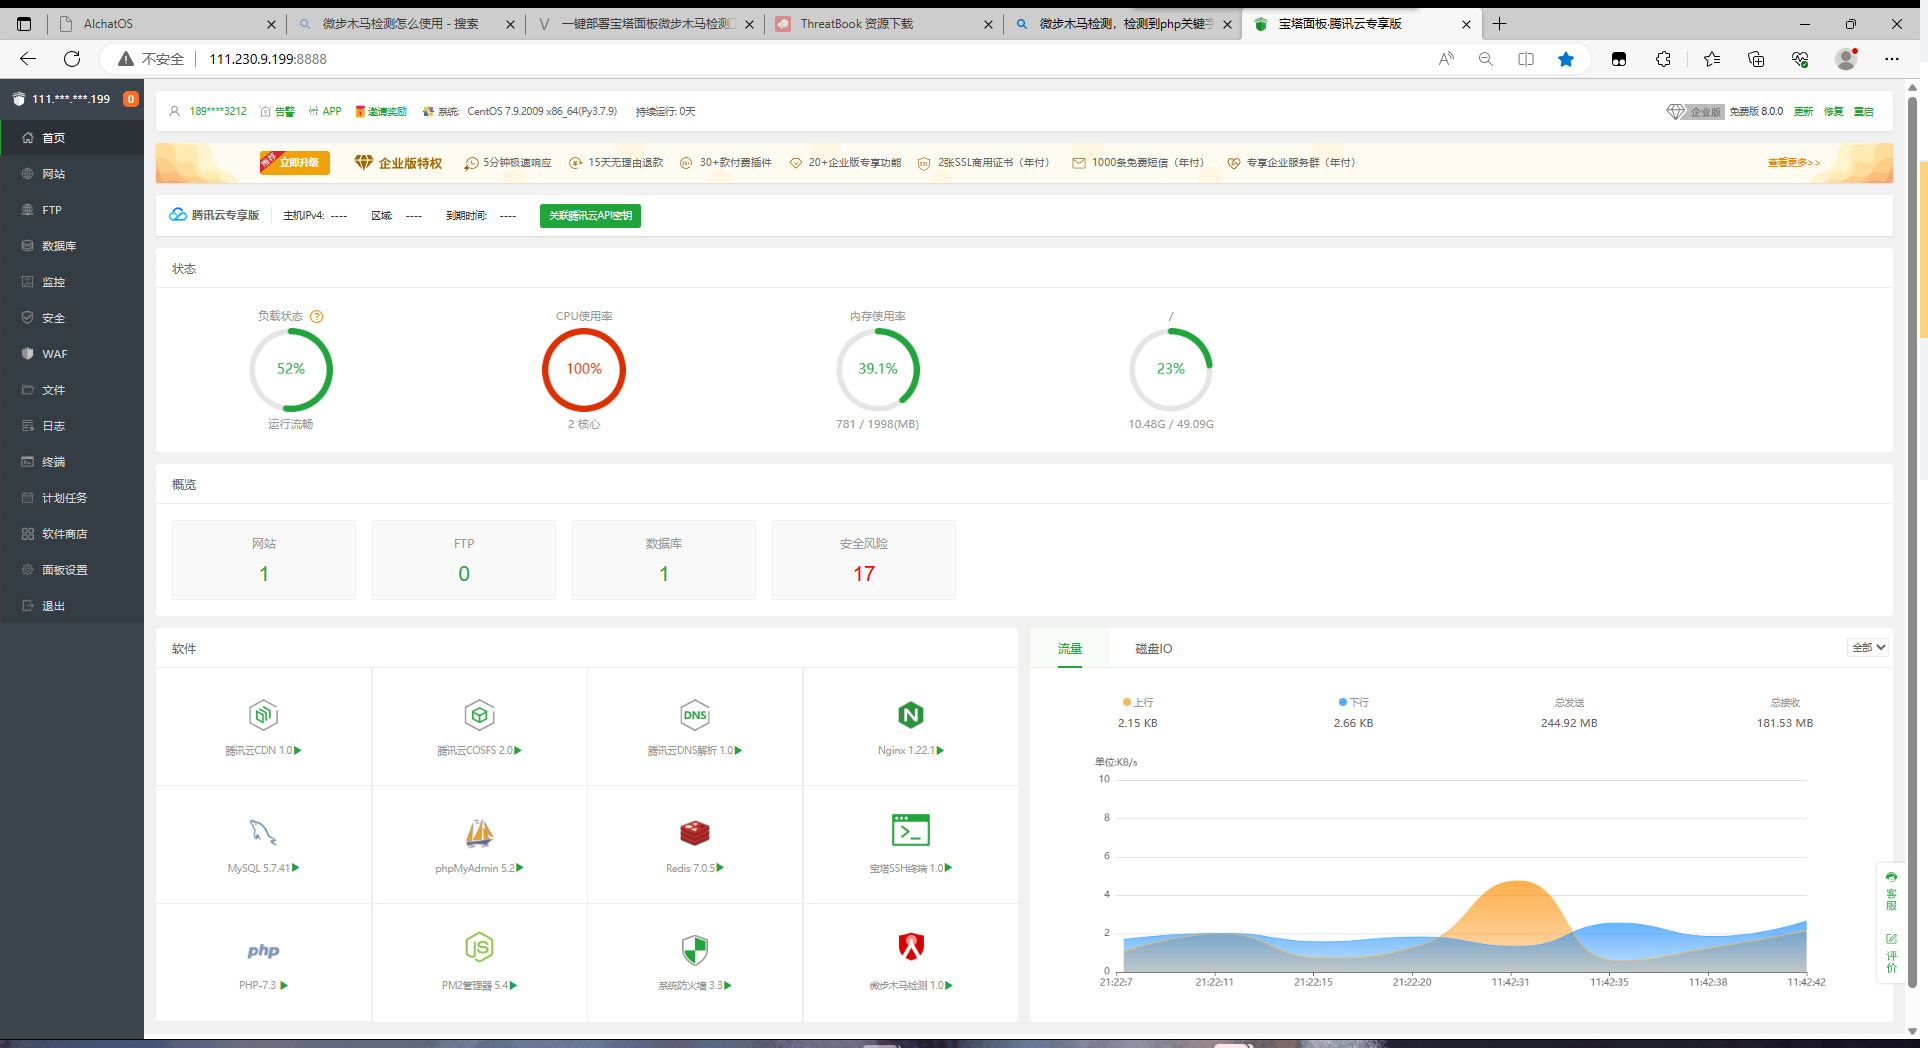Screen dimensions: 1928x1048
Task: Open the phpMyAdmin 5.2 sailboat icon
Action: [479, 832]
